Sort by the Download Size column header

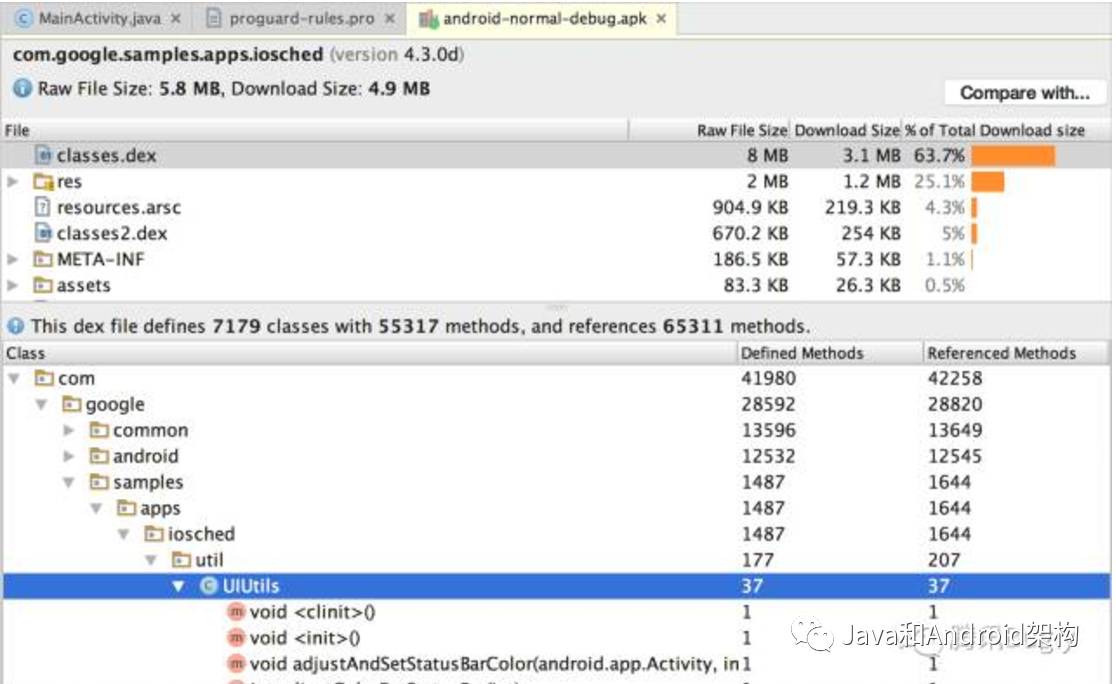(847, 131)
